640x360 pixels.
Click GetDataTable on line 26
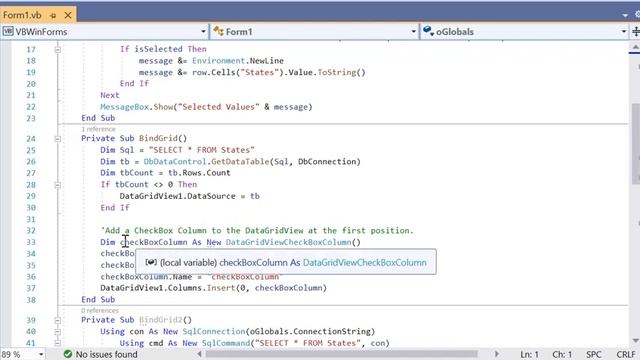pos(240,162)
